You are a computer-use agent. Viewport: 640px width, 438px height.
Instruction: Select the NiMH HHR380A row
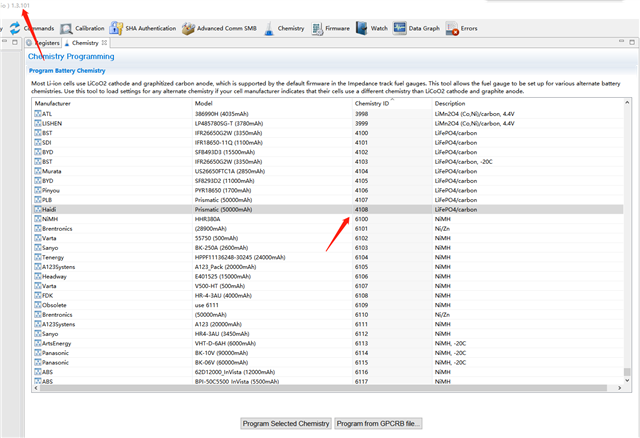click(328, 219)
